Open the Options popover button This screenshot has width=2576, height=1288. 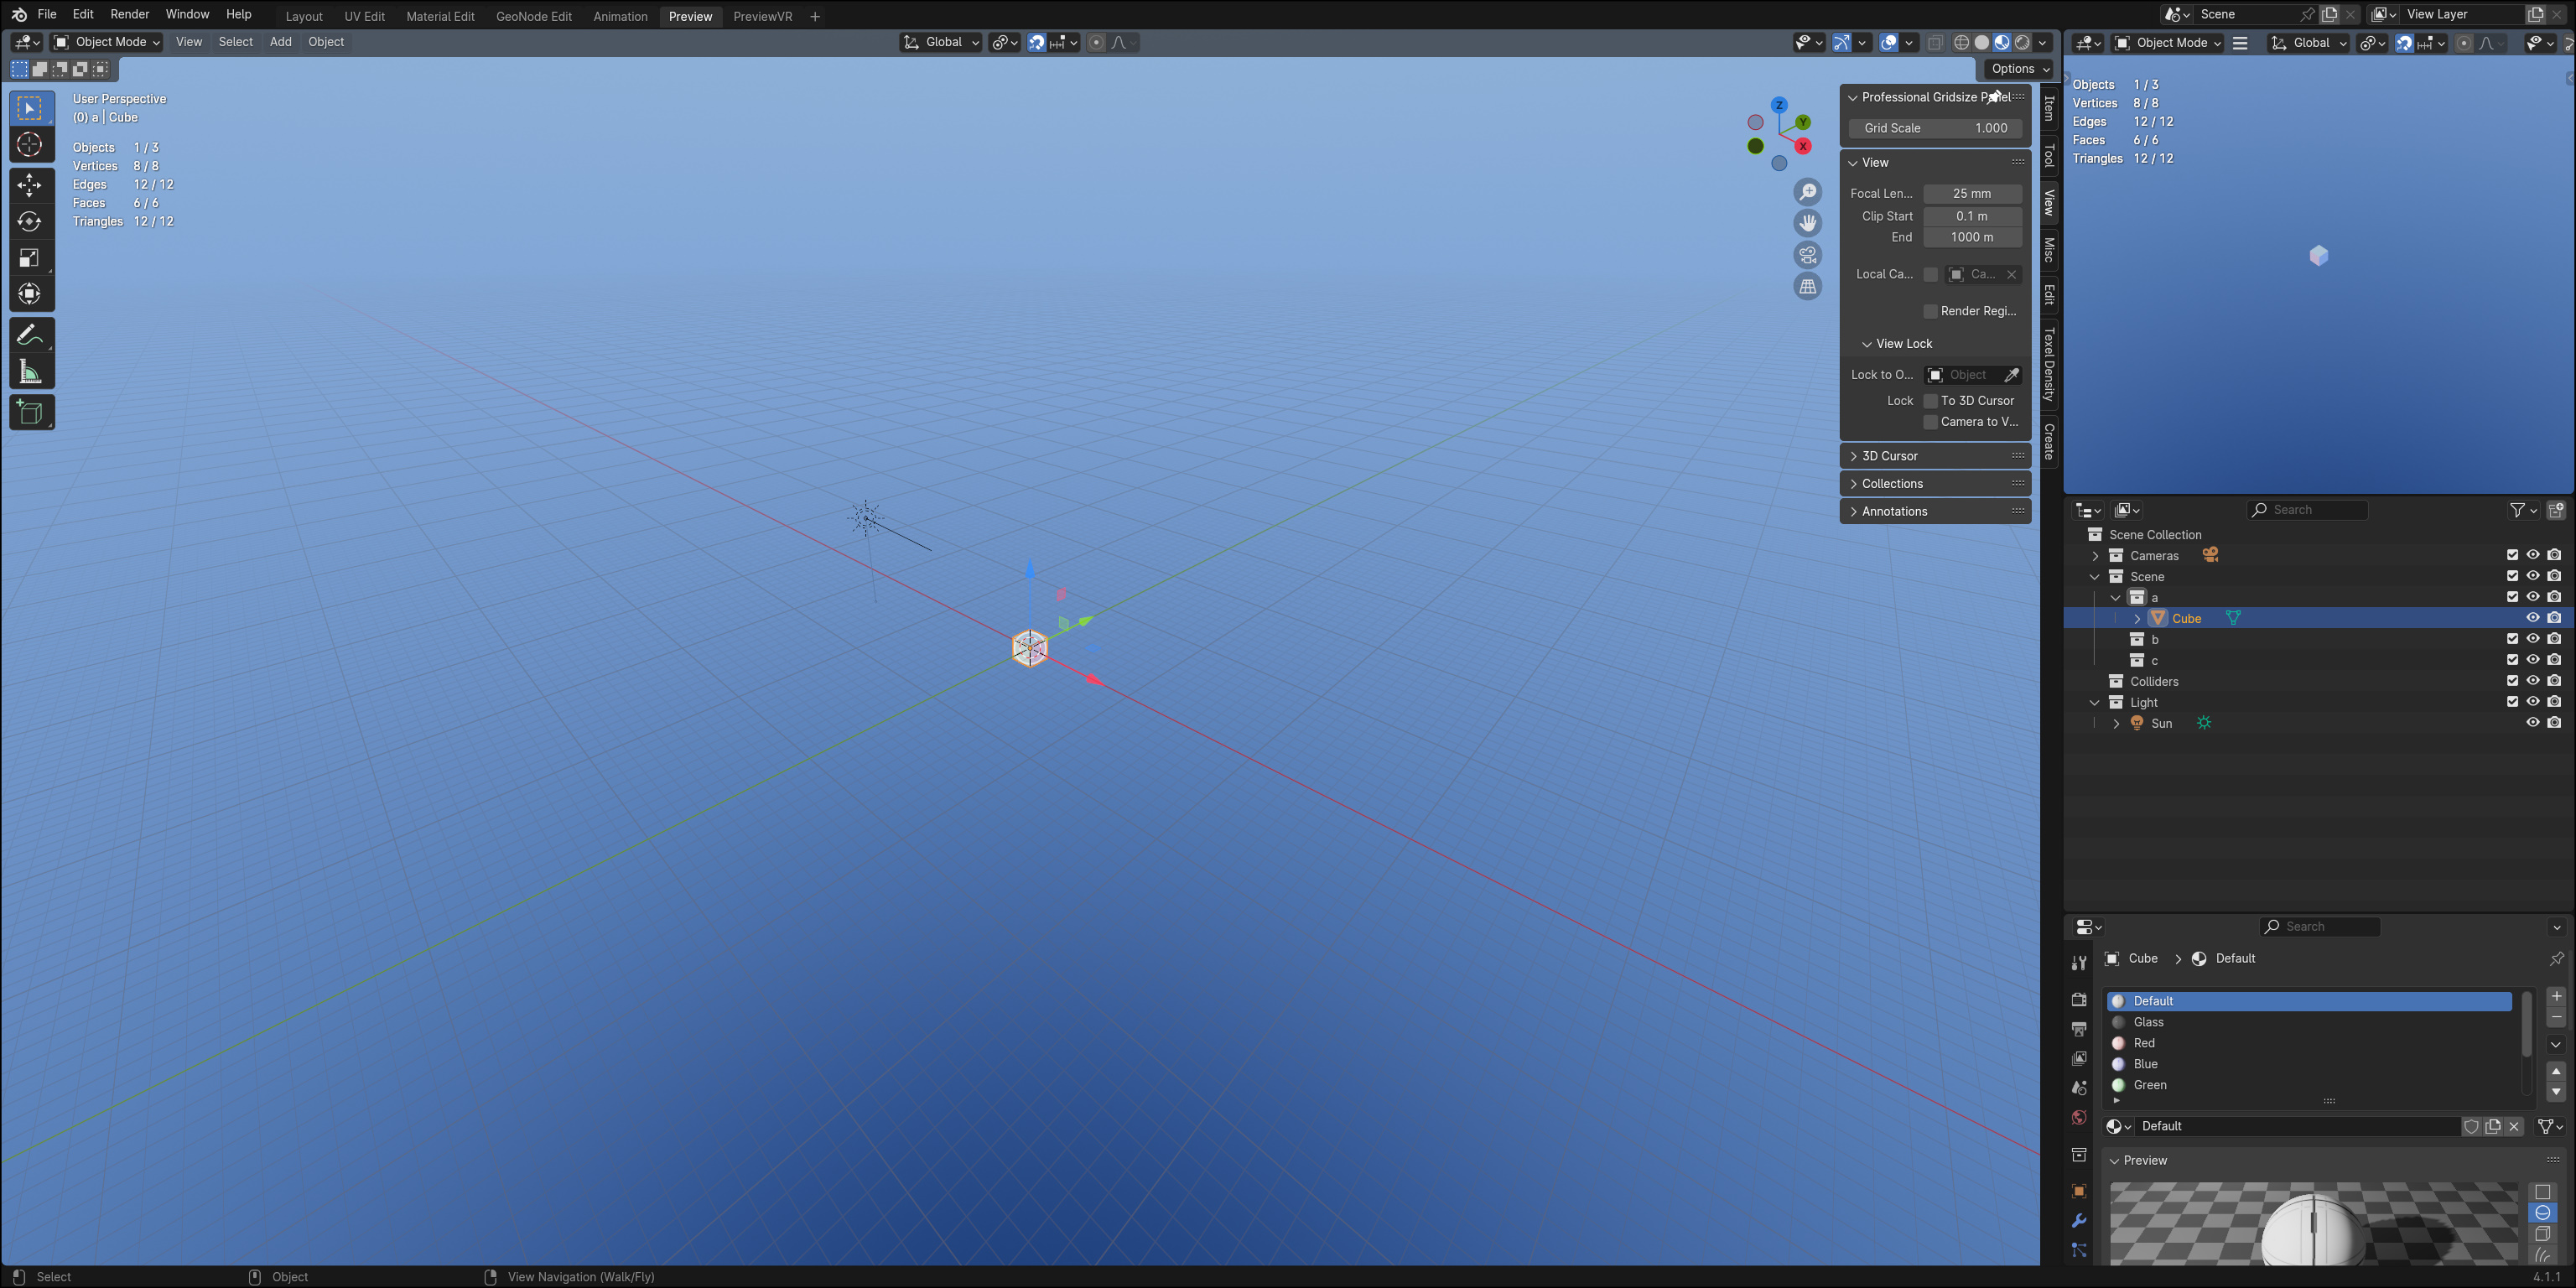(2020, 69)
